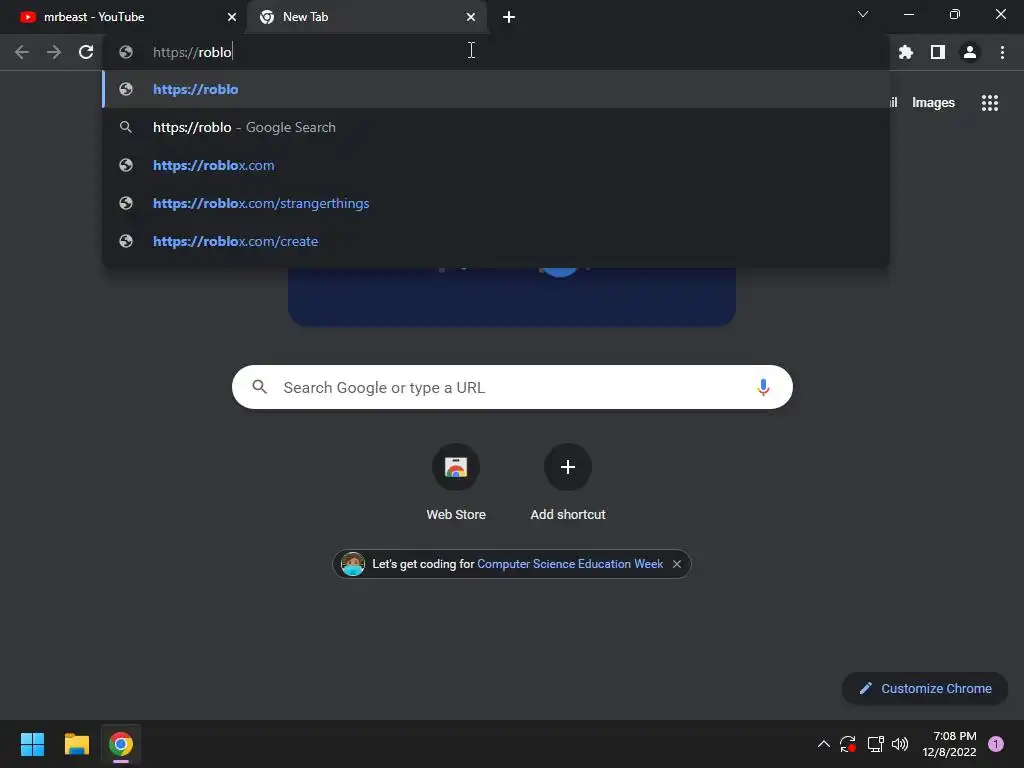Switch to the mrbeast - YouTube tab
1024x768 pixels.
pyautogui.click(x=124, y=17)
